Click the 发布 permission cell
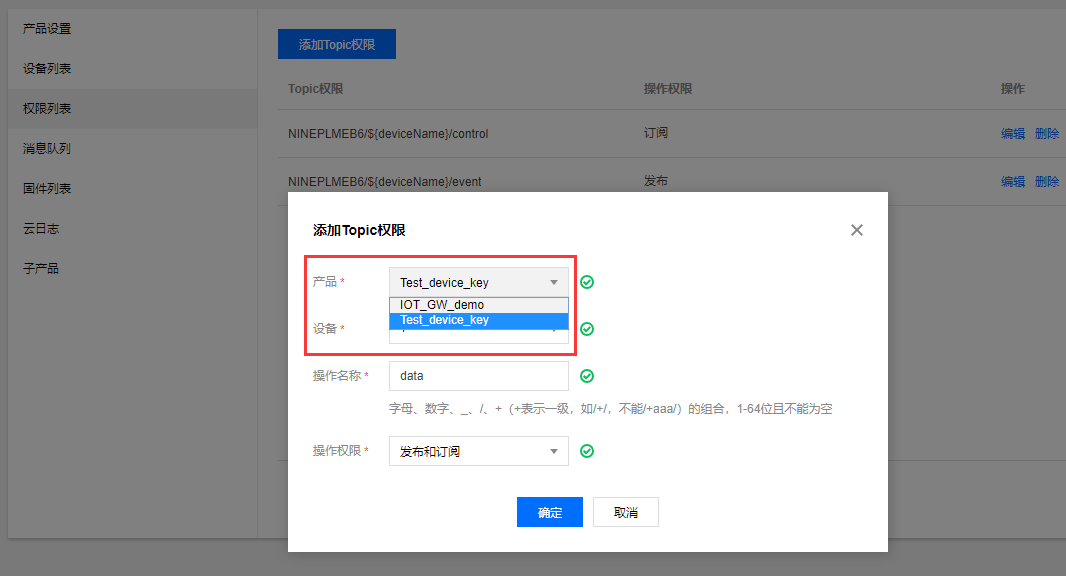 655,180
